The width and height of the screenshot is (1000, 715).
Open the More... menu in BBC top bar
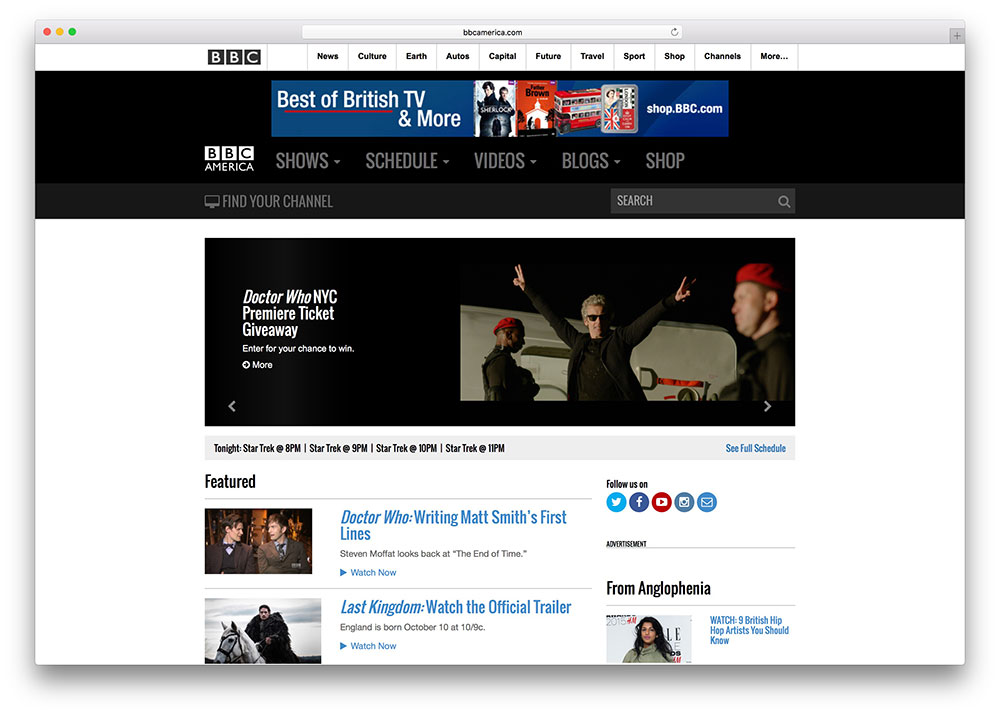click(774, 56)
